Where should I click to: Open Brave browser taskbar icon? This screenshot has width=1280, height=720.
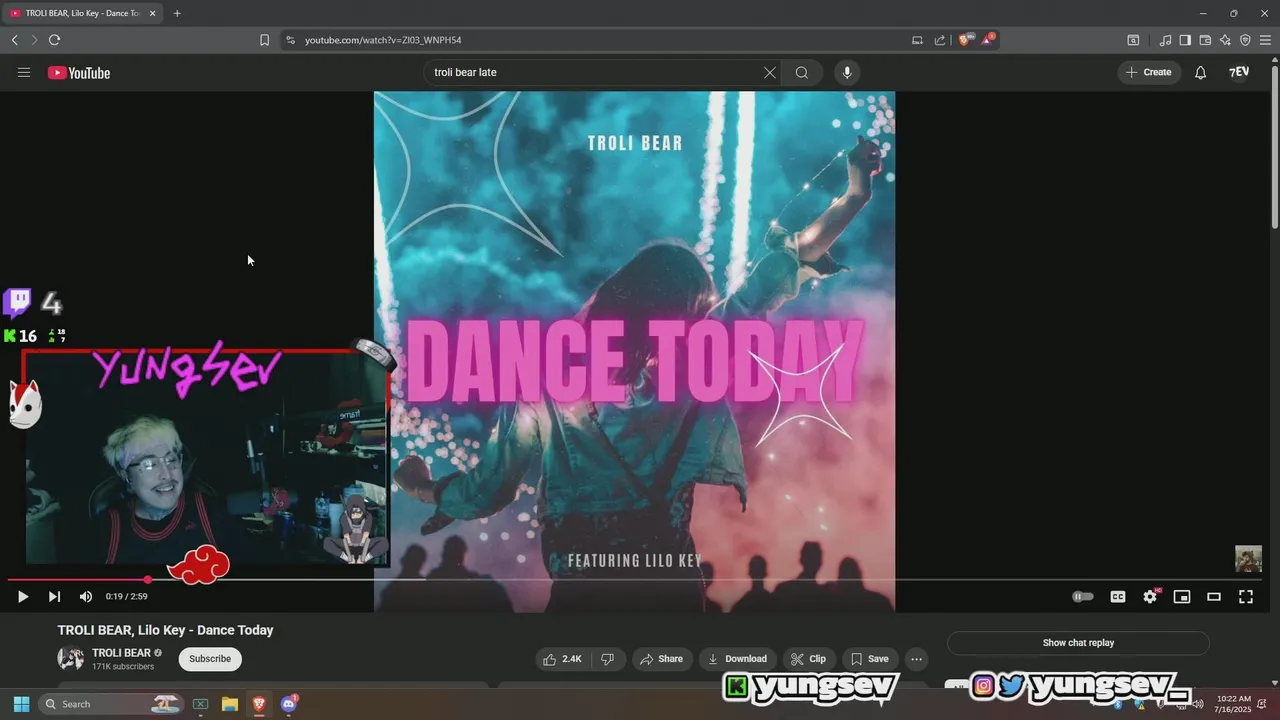(259, 704)
